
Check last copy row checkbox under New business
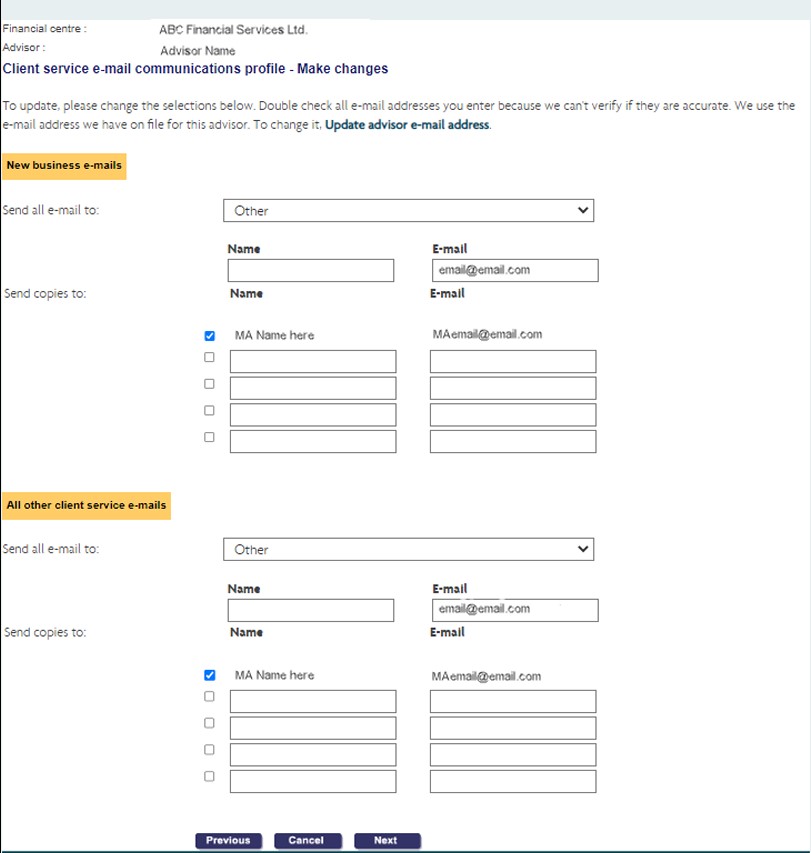[x=209, y=437]
